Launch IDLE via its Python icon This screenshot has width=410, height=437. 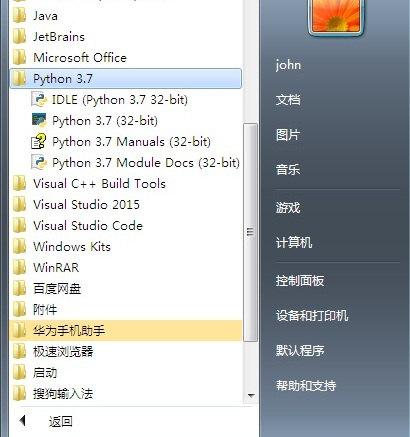click(x=39, y=100)
